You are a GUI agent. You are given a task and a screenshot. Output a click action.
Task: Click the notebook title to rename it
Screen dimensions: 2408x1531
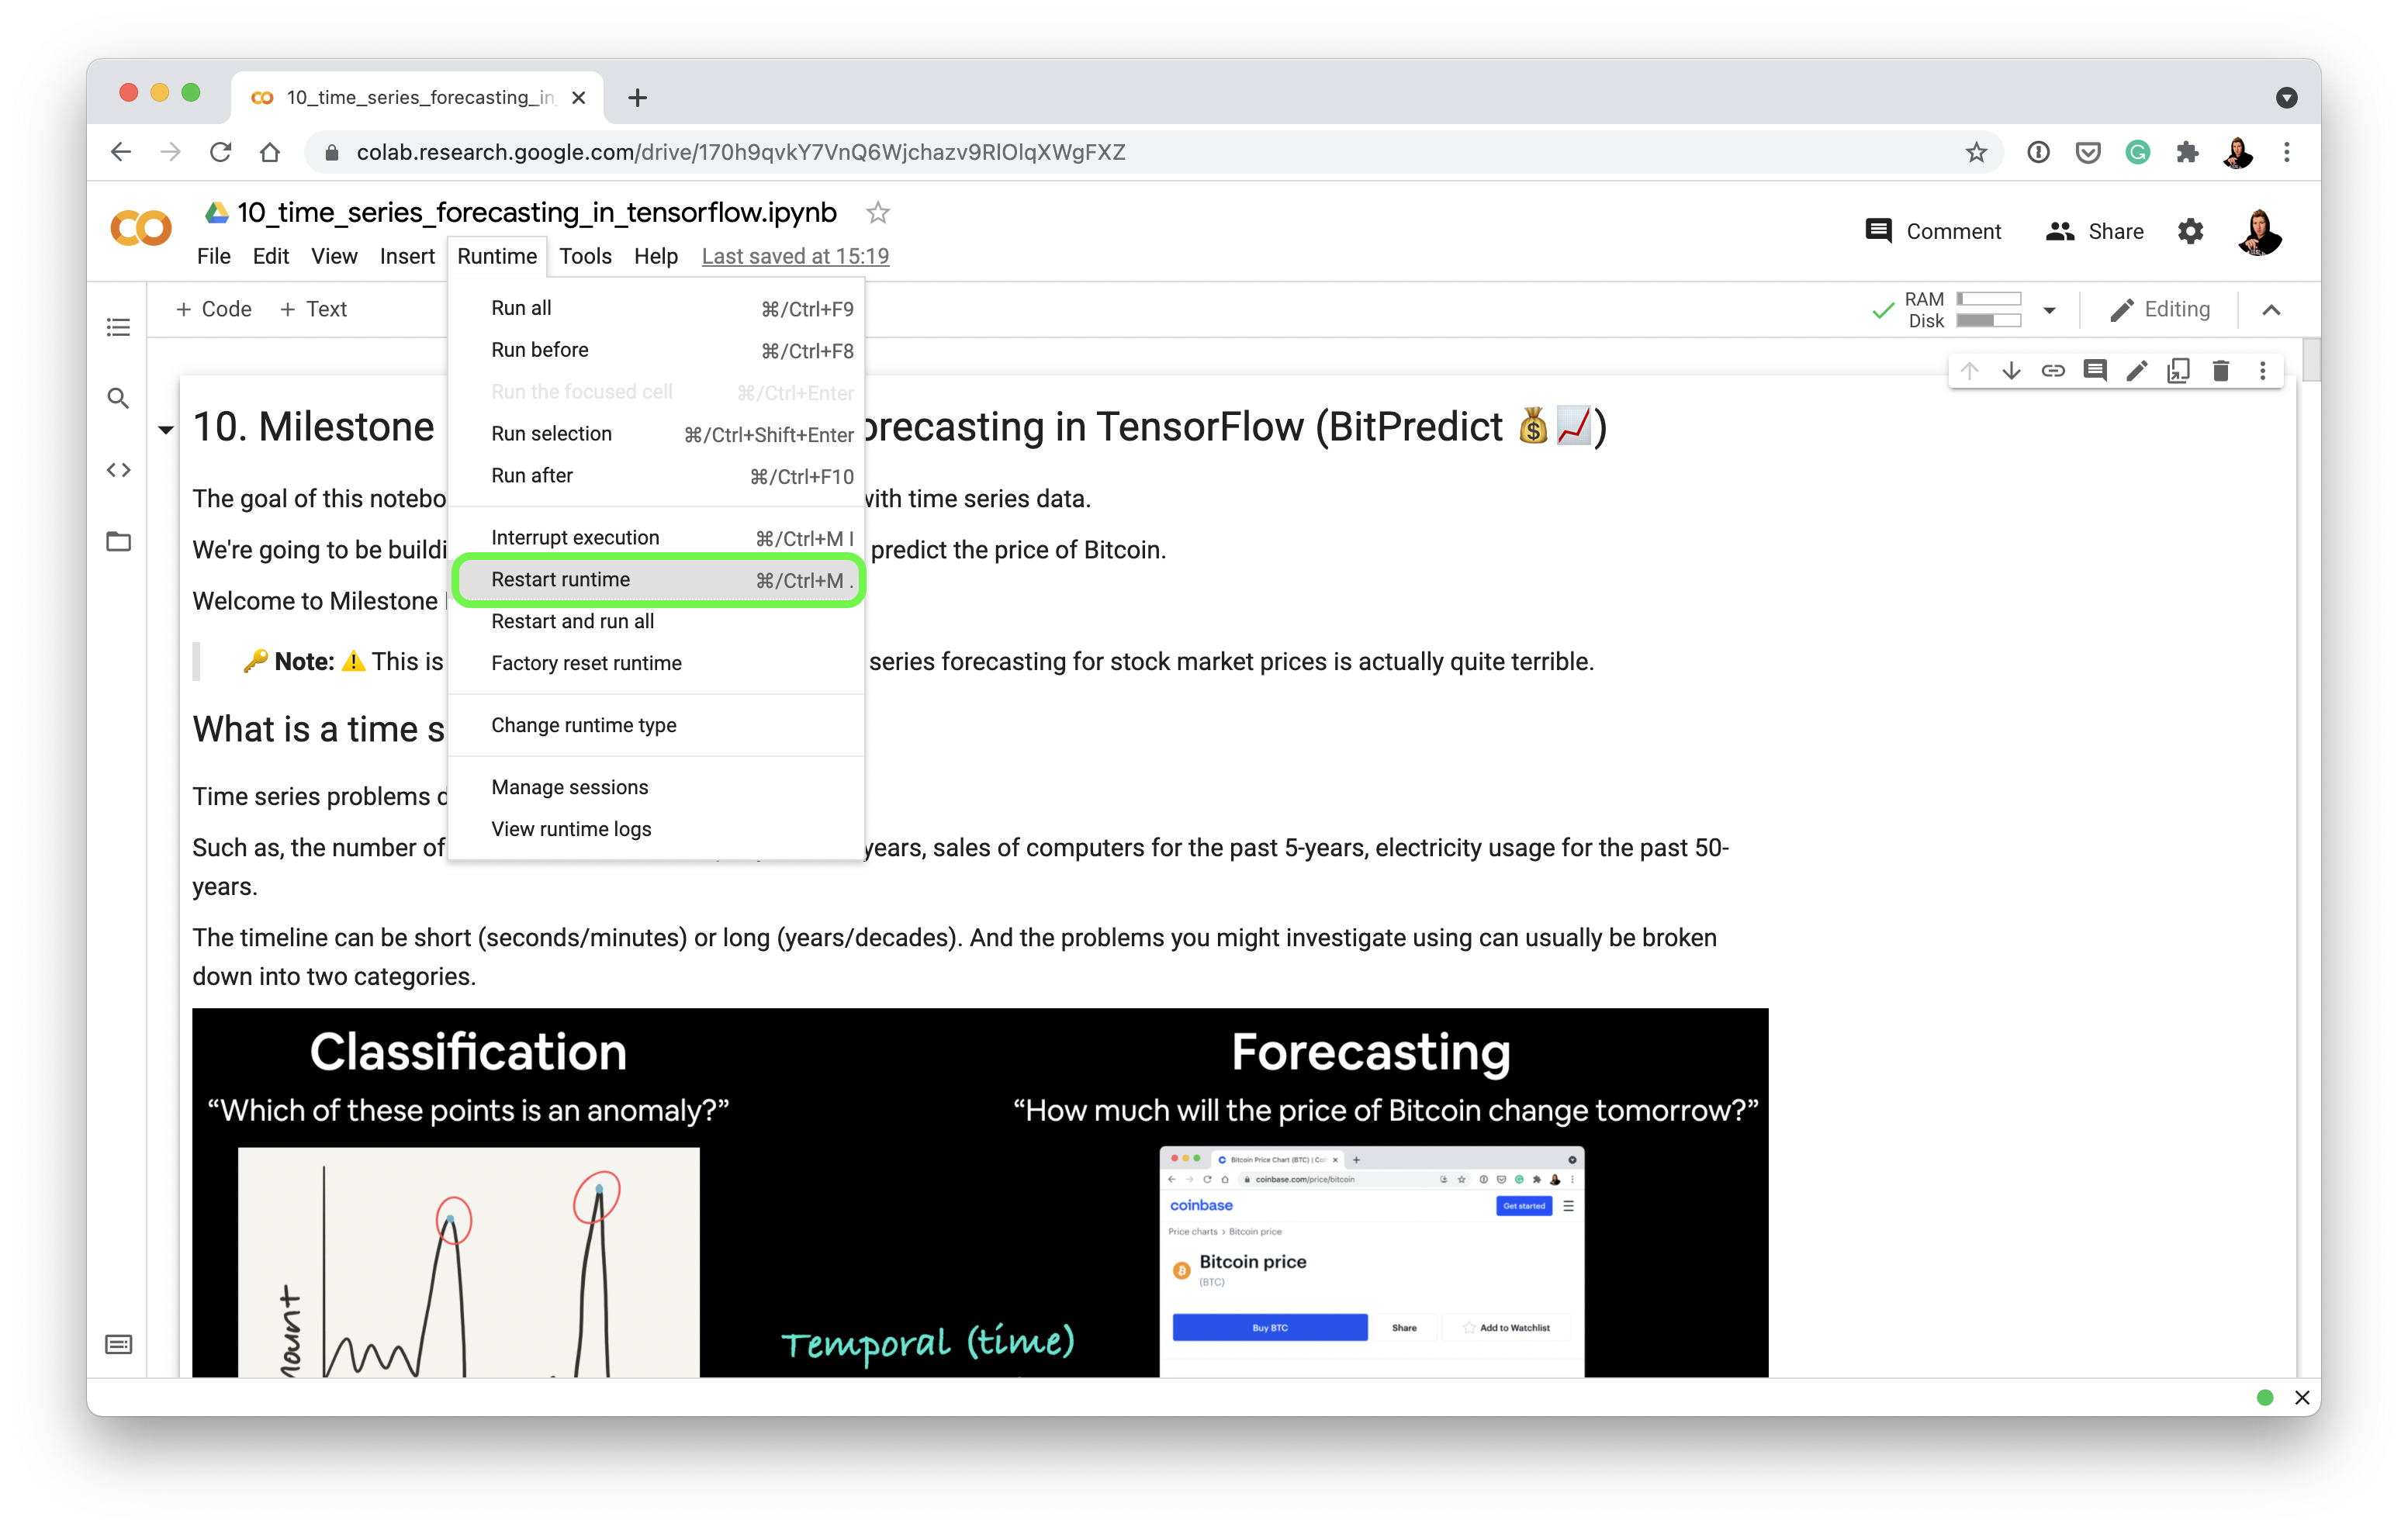tap(536, 212)
